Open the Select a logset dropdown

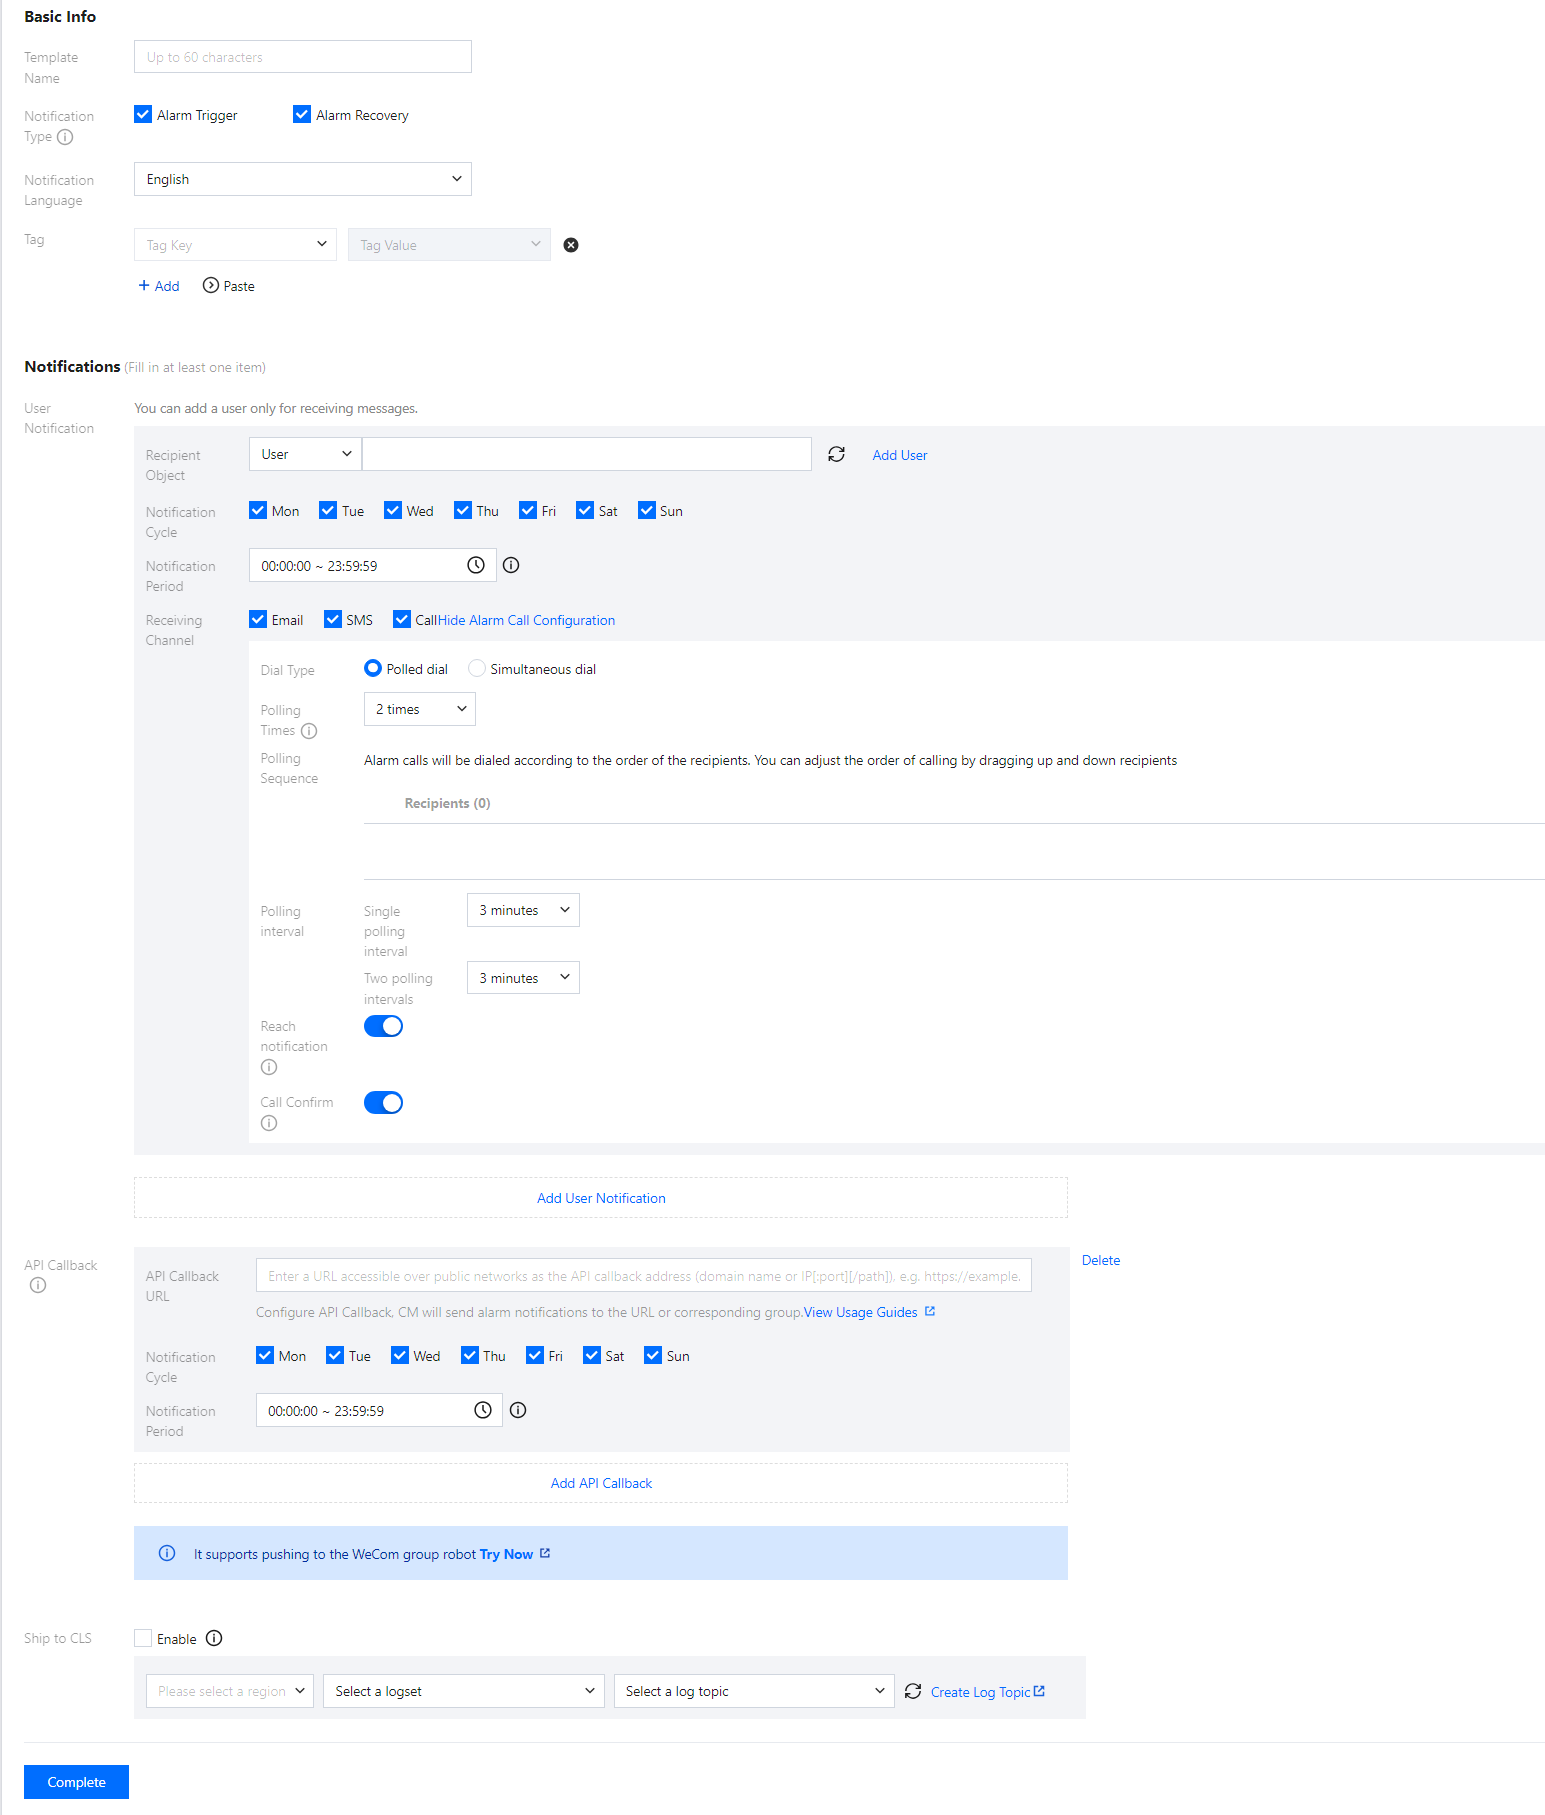[463, 1691]
